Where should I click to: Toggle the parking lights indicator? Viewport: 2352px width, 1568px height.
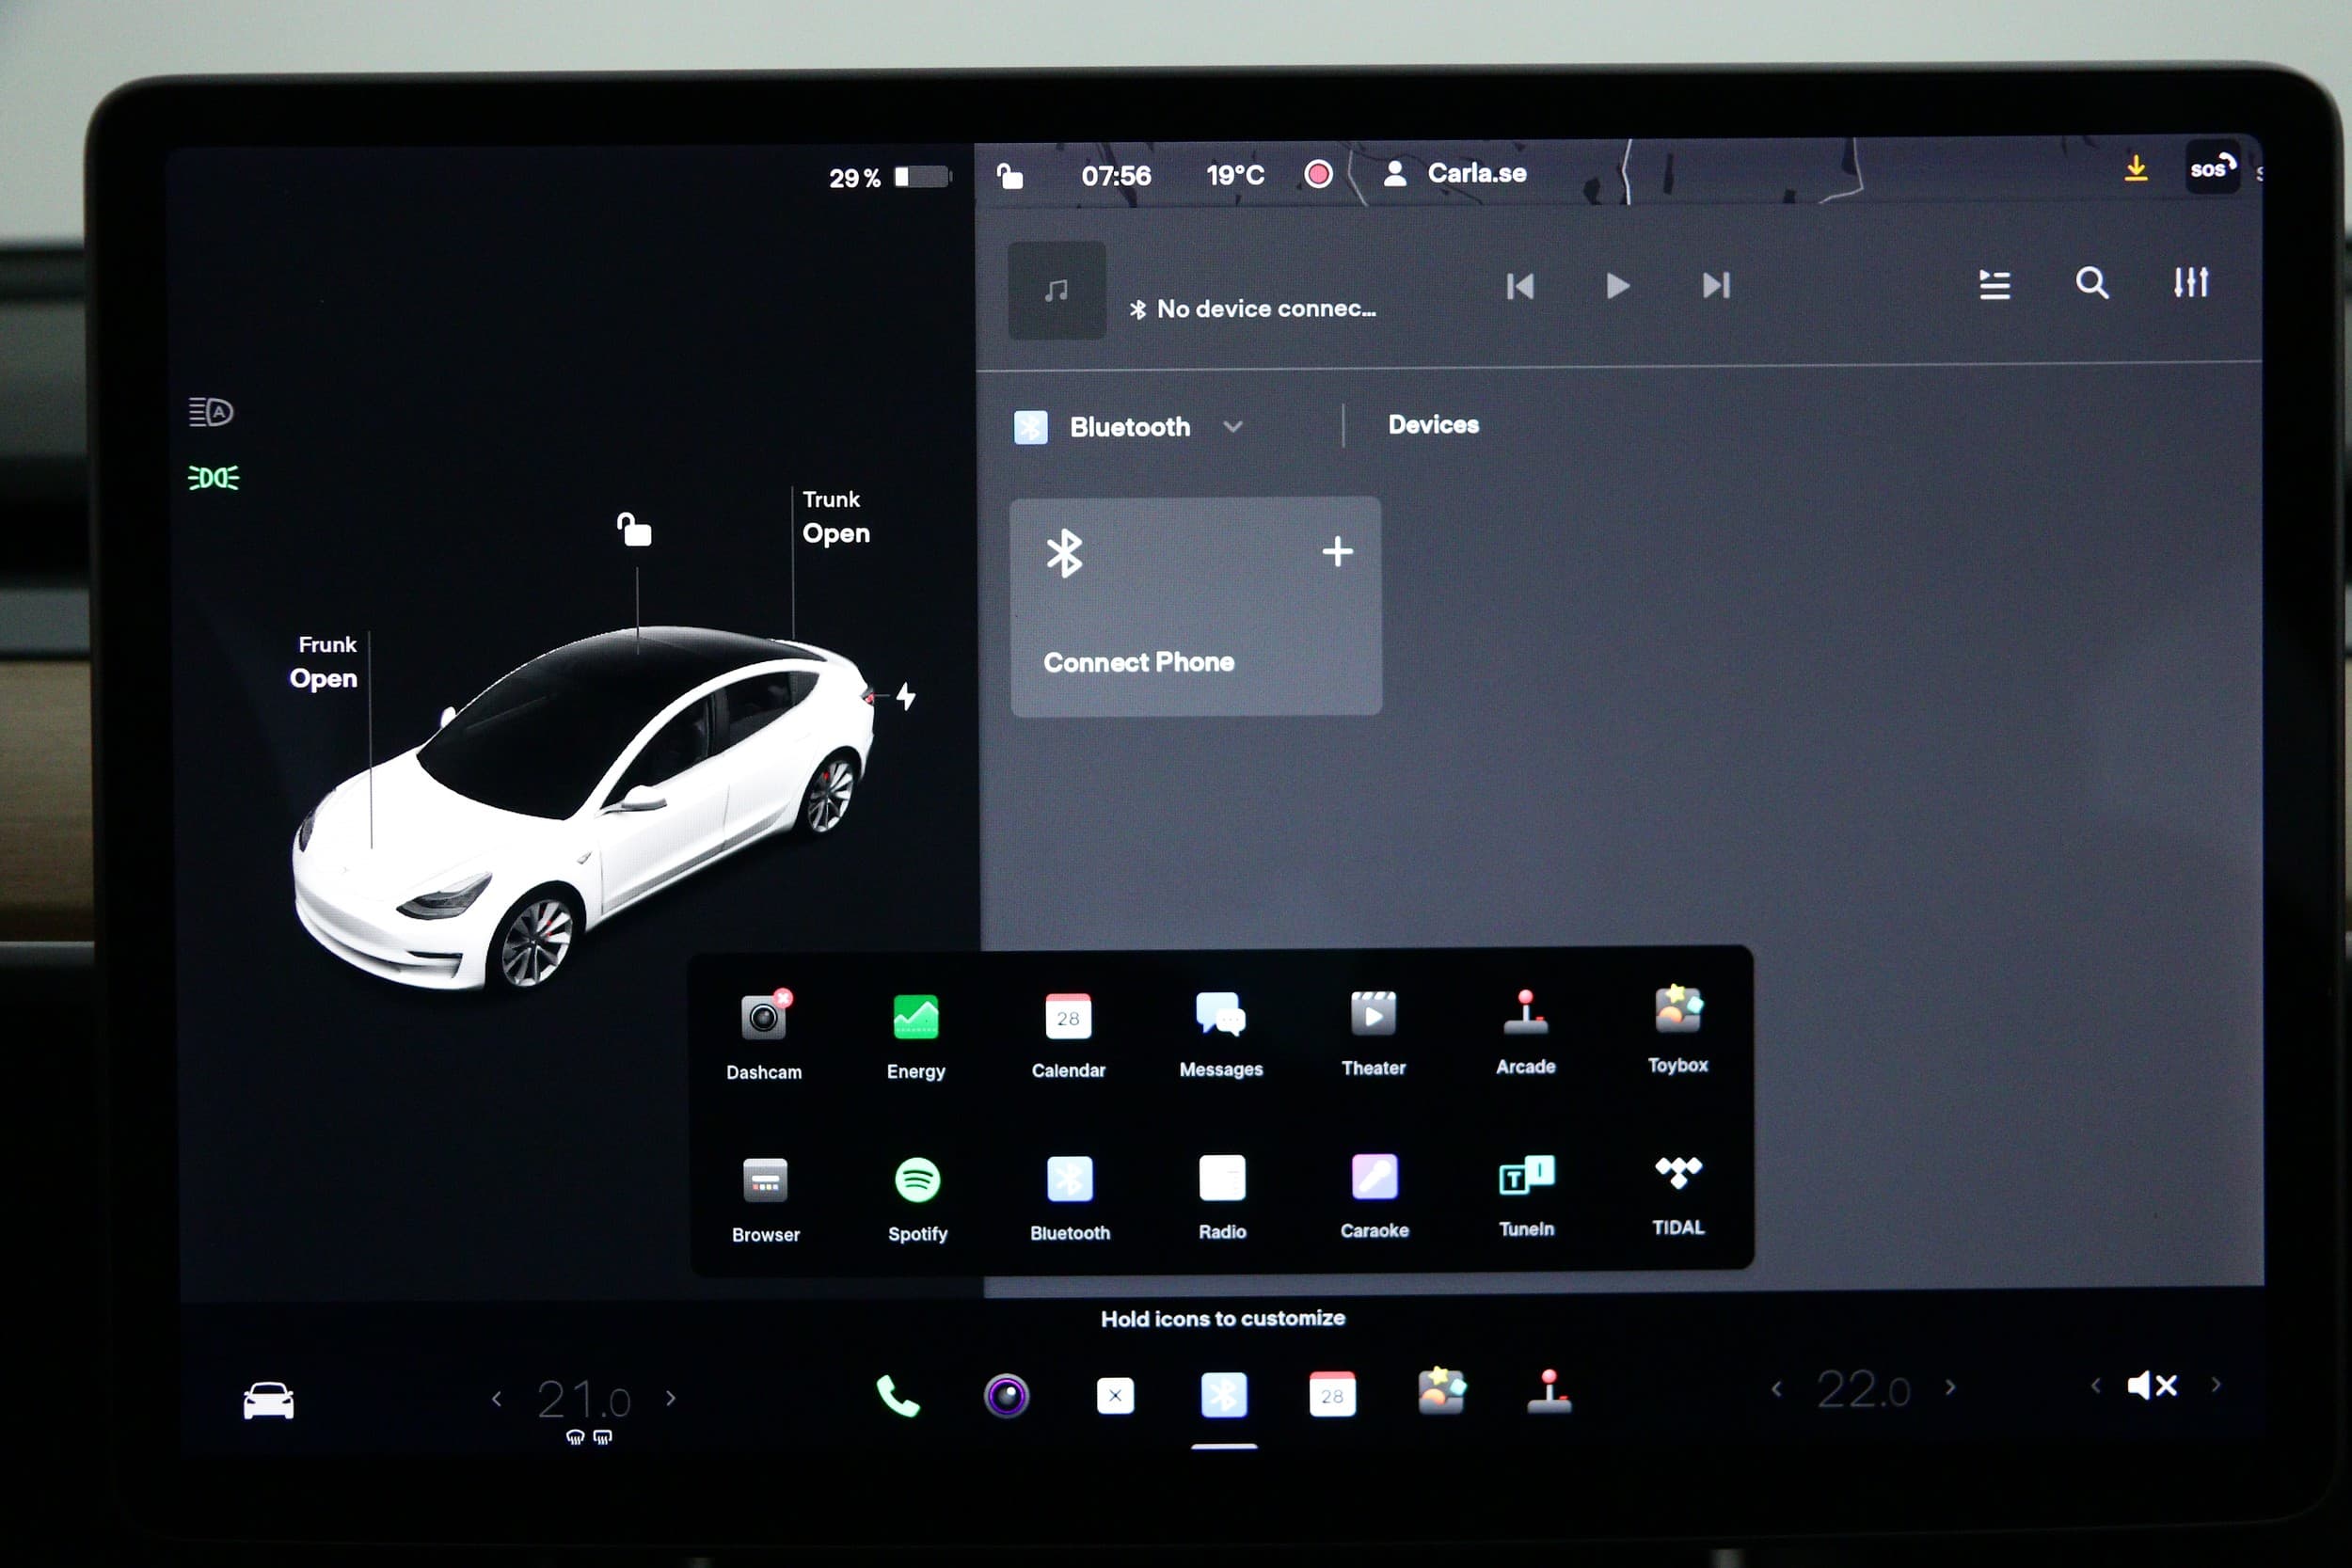click(x=213, y=478)
